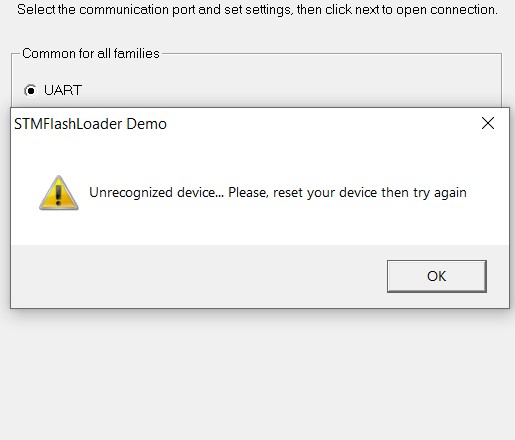Click the word 'Demo' in the dialog title
515x440 pixels.
click(146, 124)
